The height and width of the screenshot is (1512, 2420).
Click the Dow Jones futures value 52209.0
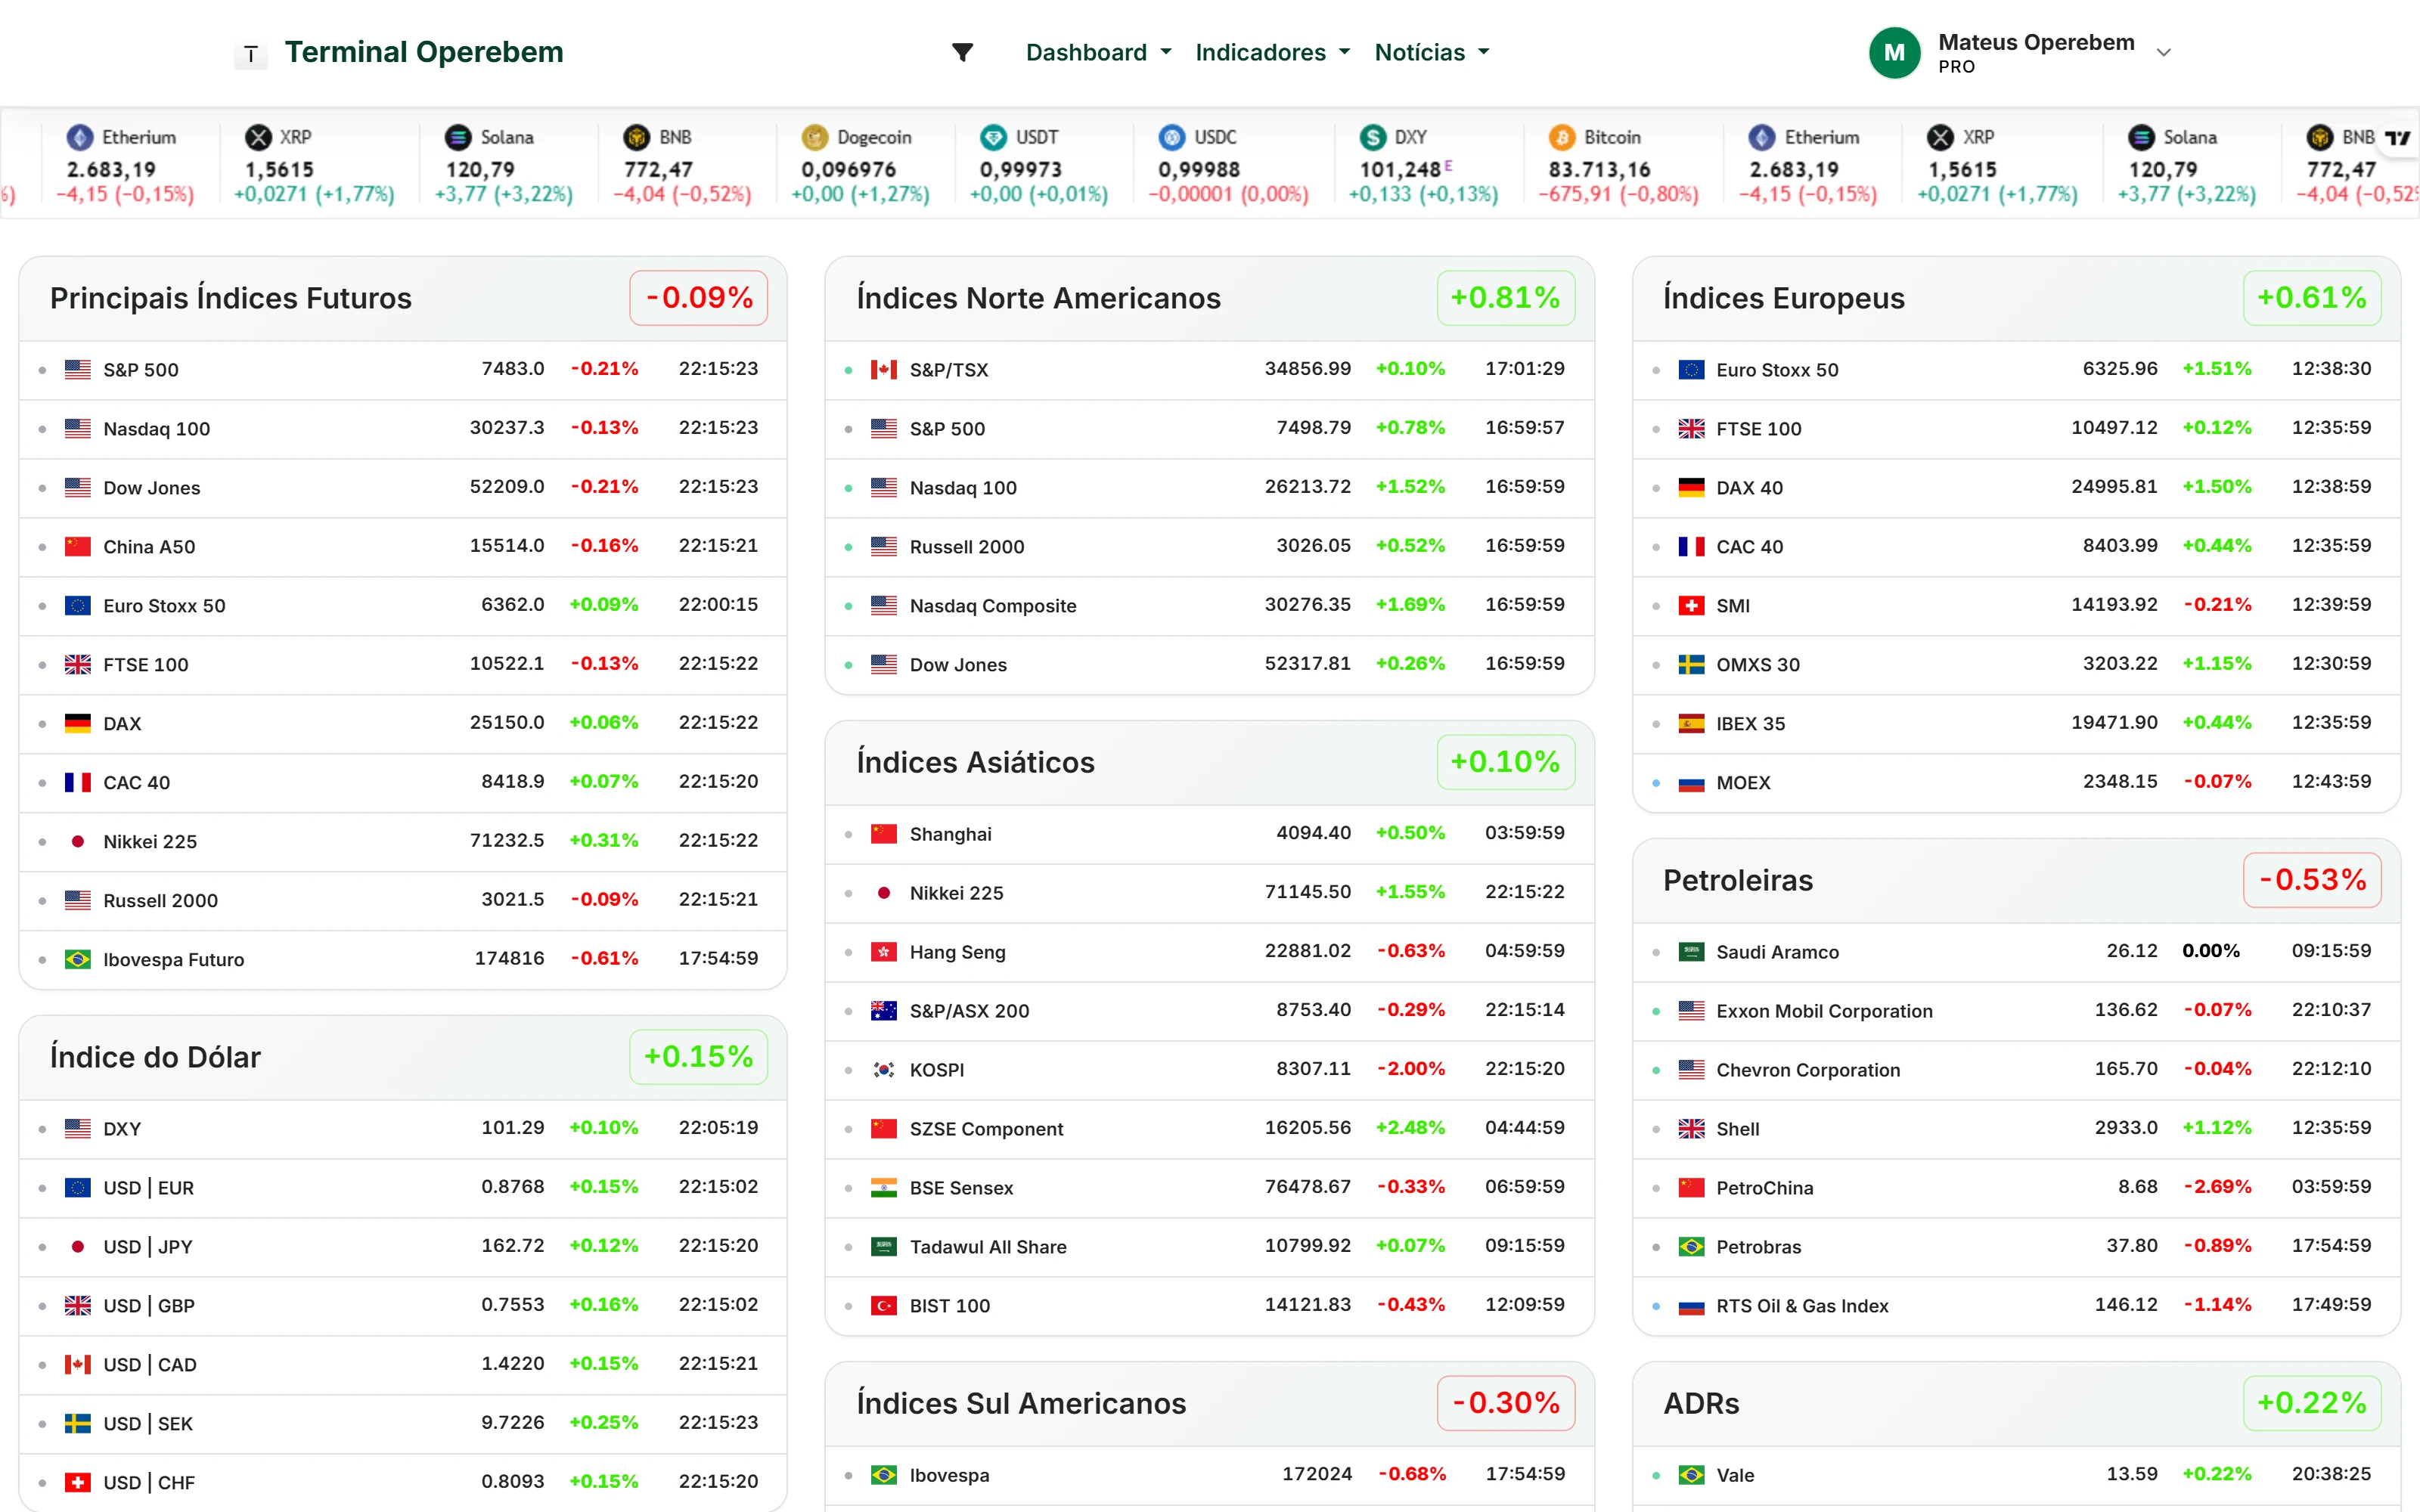coord(507,486)
